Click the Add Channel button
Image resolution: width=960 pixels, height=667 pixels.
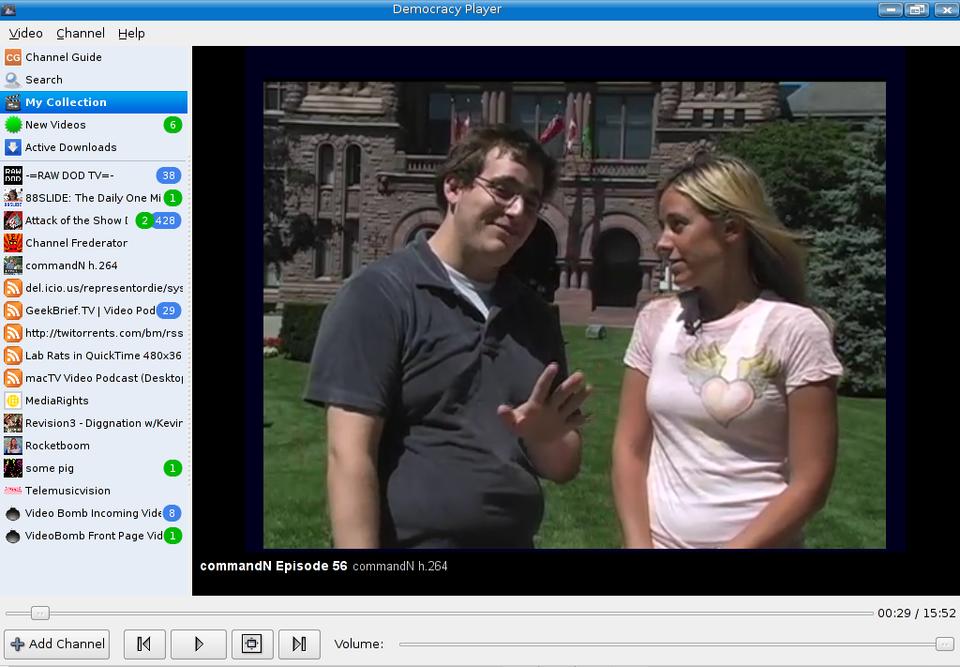tap(57, 644)
